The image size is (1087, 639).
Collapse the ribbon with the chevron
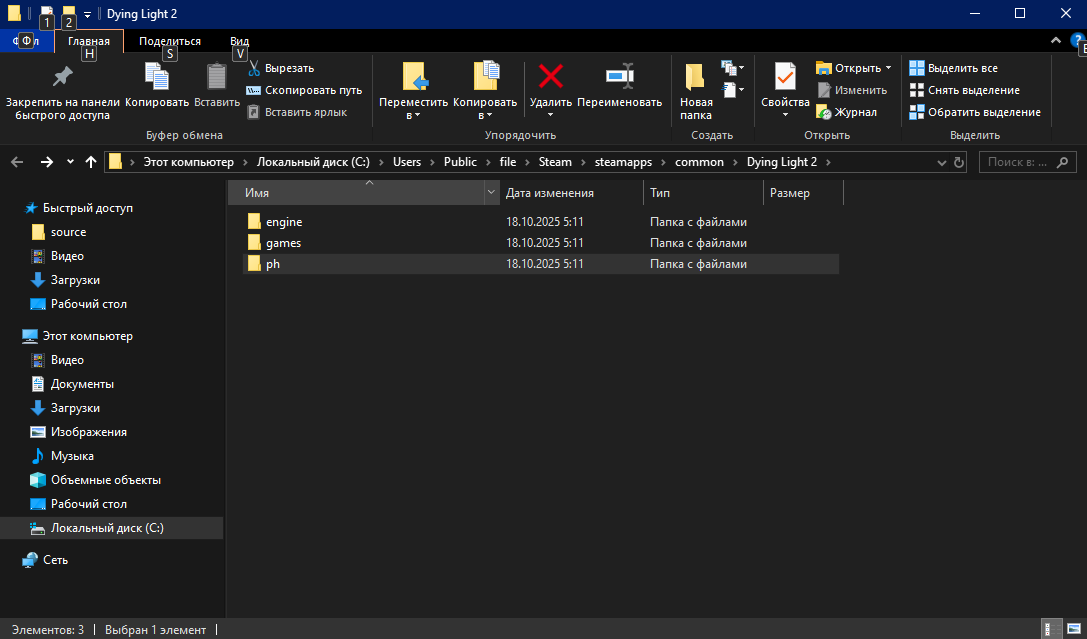(1056, 40)
